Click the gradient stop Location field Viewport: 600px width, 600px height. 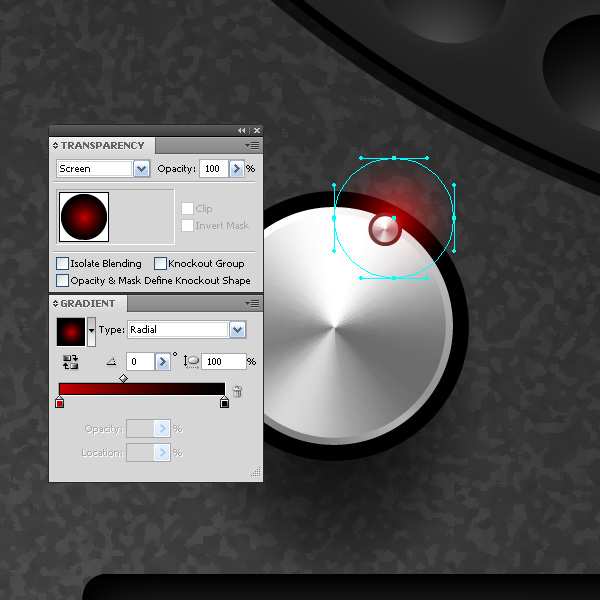tap(140, 453)
